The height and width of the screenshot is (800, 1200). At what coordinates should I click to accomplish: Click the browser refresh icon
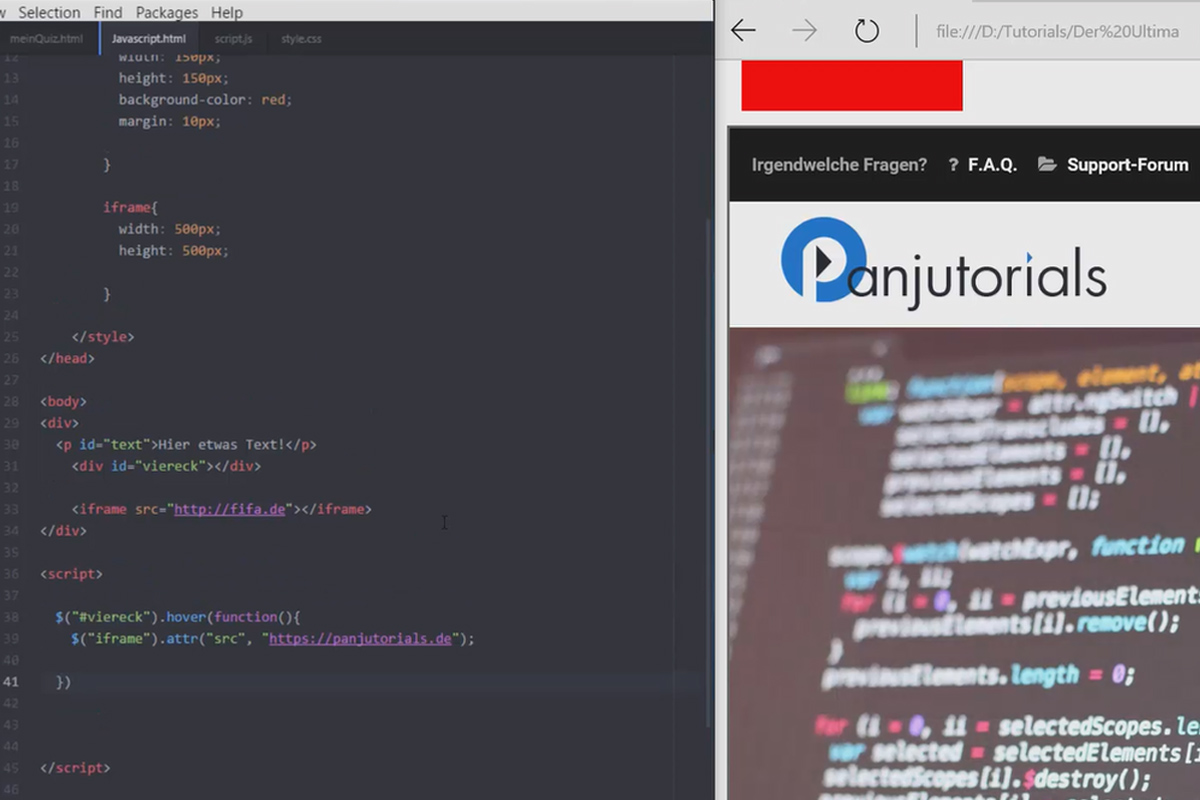[867, 31]
